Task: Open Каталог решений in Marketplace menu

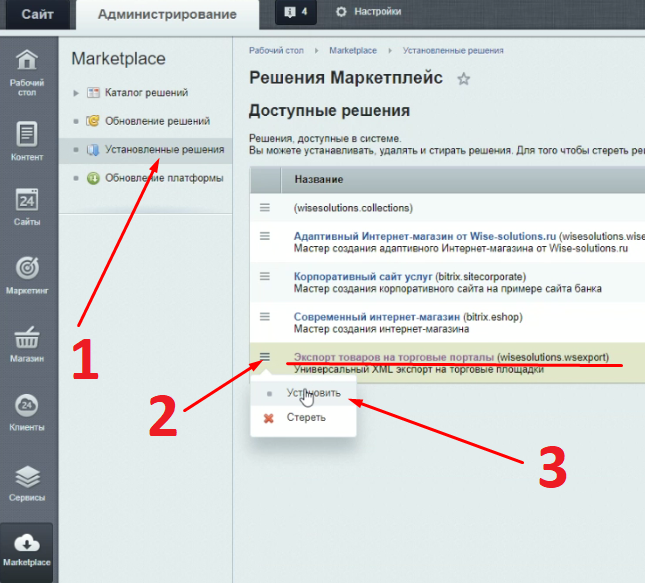Action: click(x=146, y=93)
